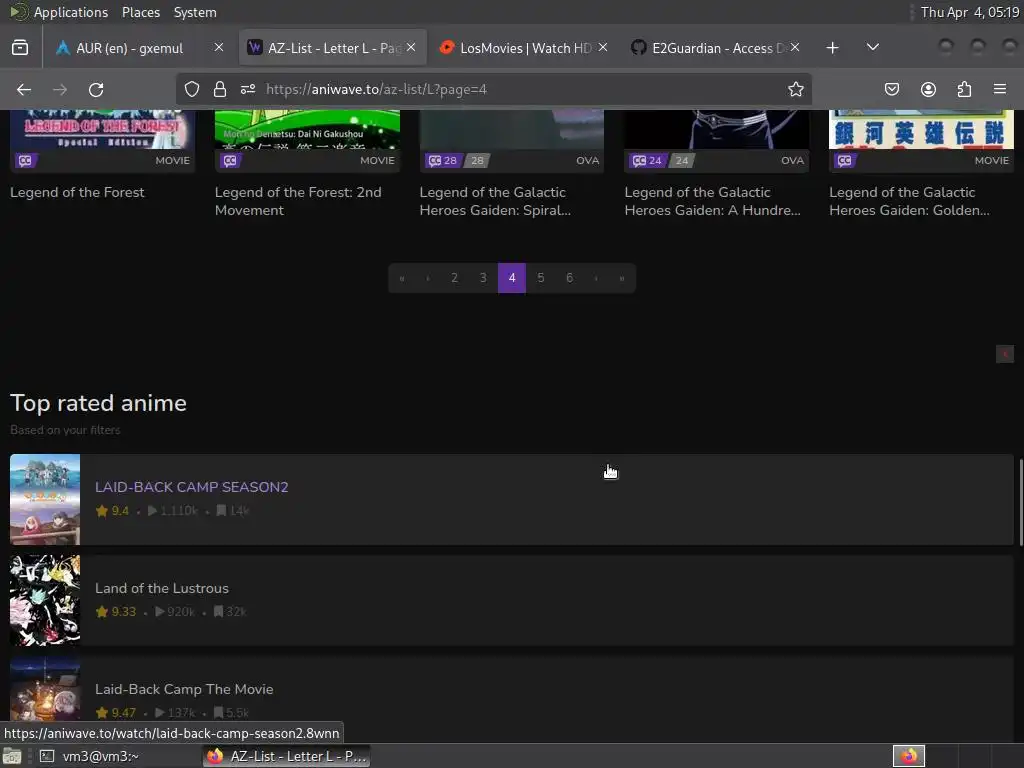Close the E2Guardian tab
This screenshot has height=768, width=1024.
[795, 47]
